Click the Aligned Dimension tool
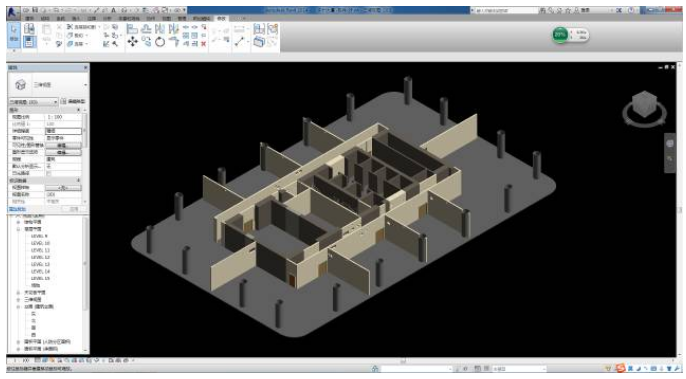 [x=239, y=29]
